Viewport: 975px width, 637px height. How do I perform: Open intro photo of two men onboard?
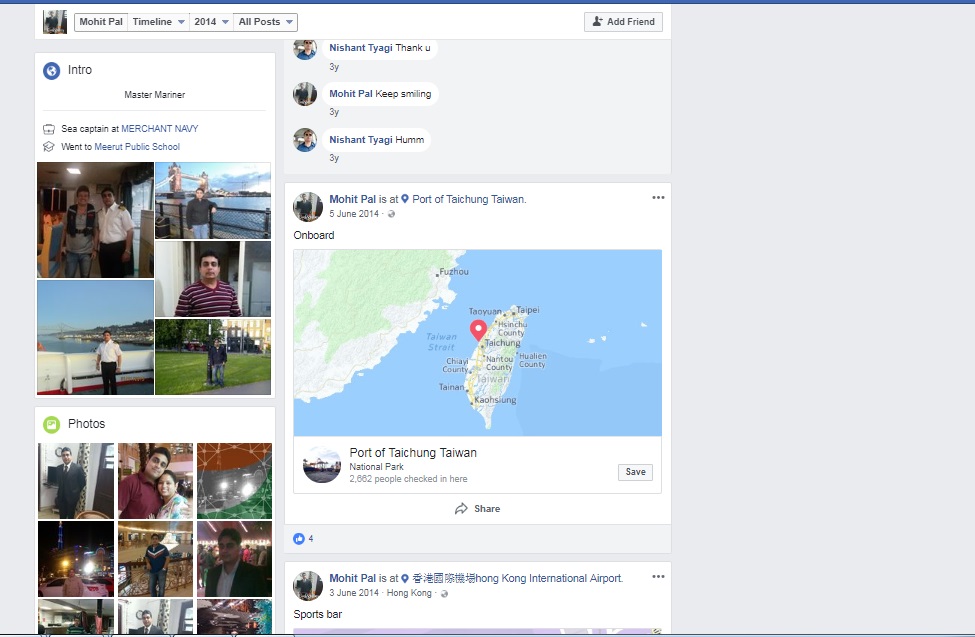coord(95,220)
